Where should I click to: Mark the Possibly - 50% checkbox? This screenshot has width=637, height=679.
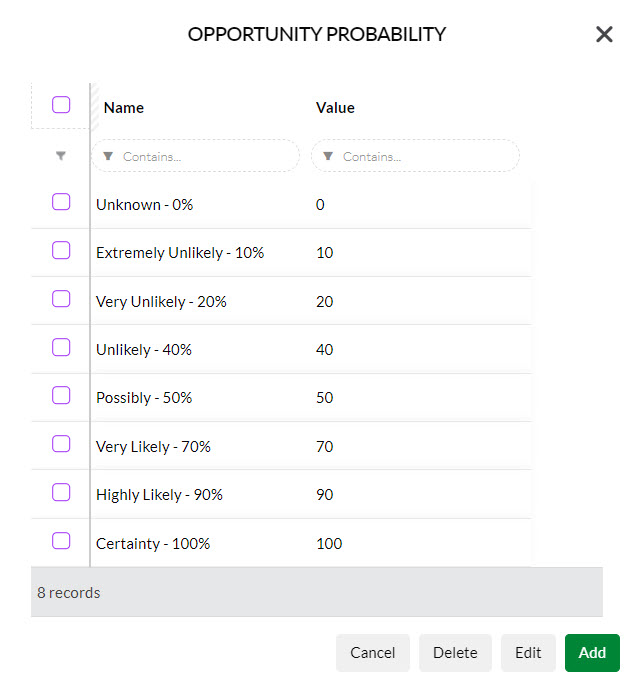click(x=61, y=395)
